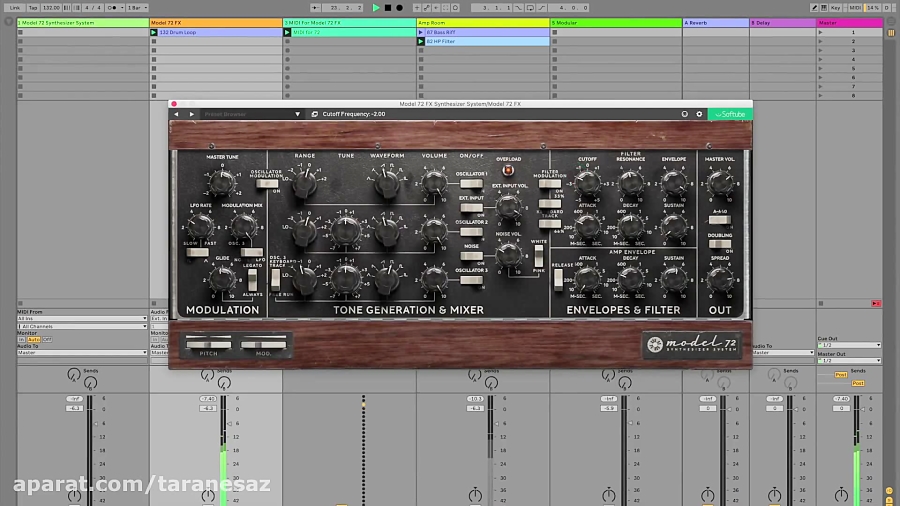Toggle the Key map mode button
Image resolution: width=900 pixels, height=506 pixels.
[836, 8]
